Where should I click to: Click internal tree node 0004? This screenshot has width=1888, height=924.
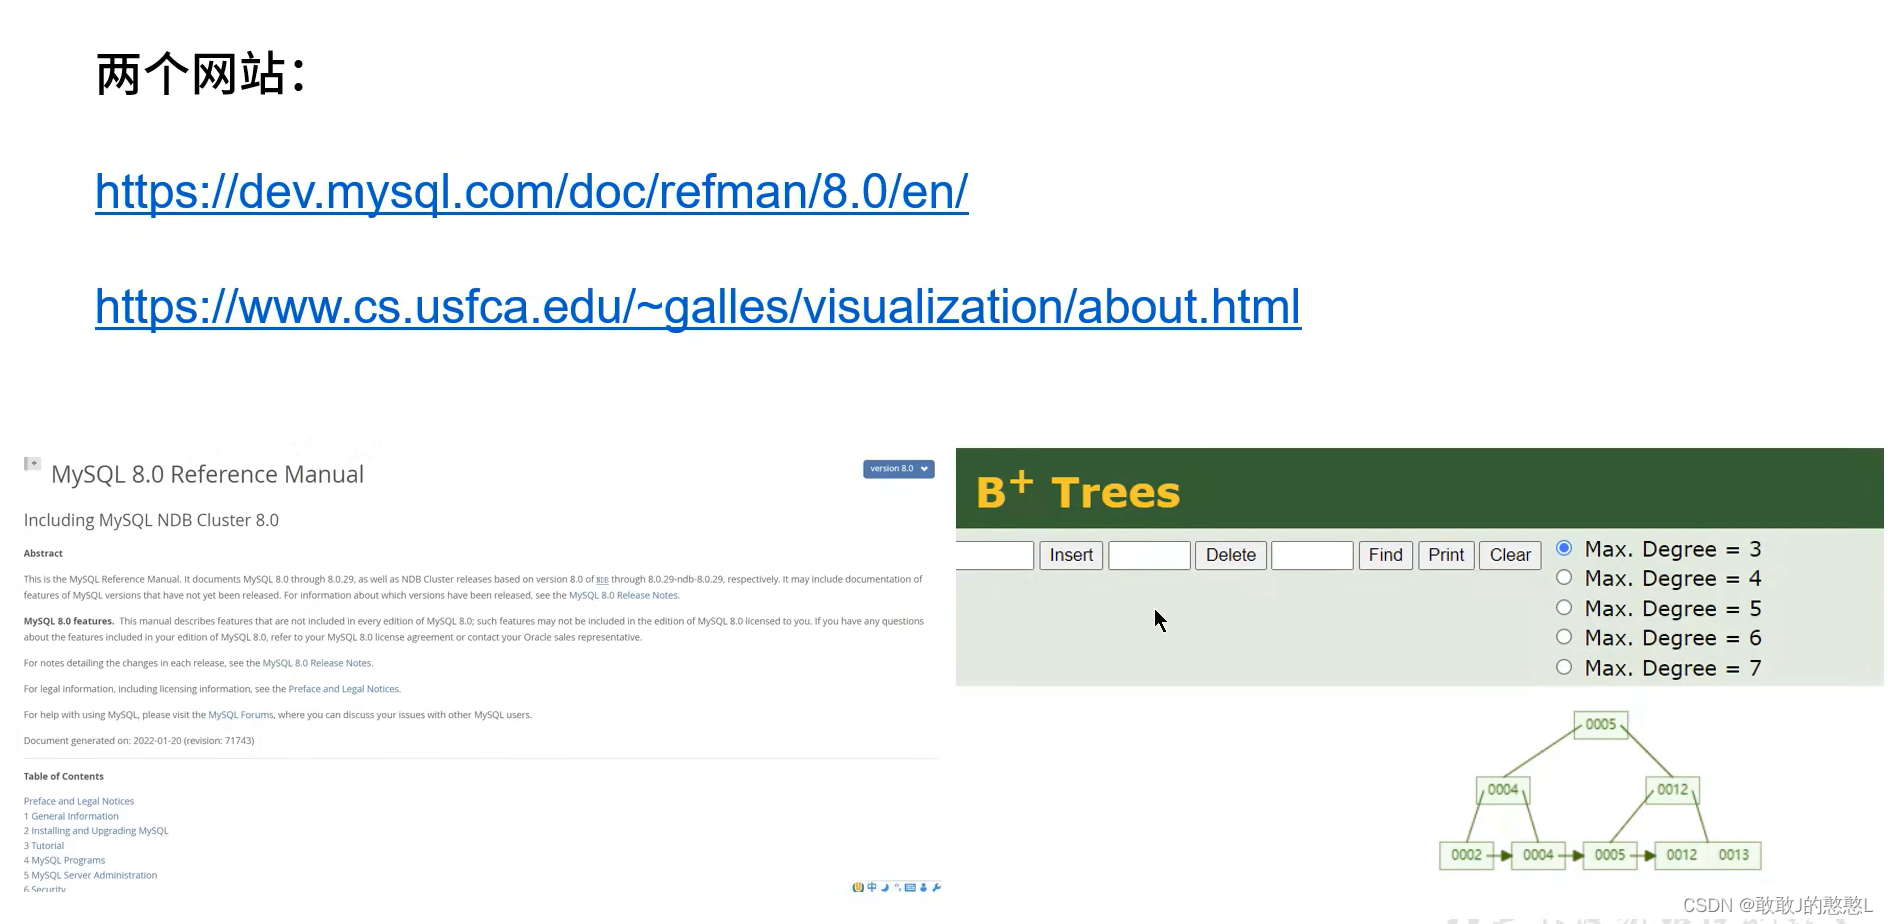tap(1502, 790)
